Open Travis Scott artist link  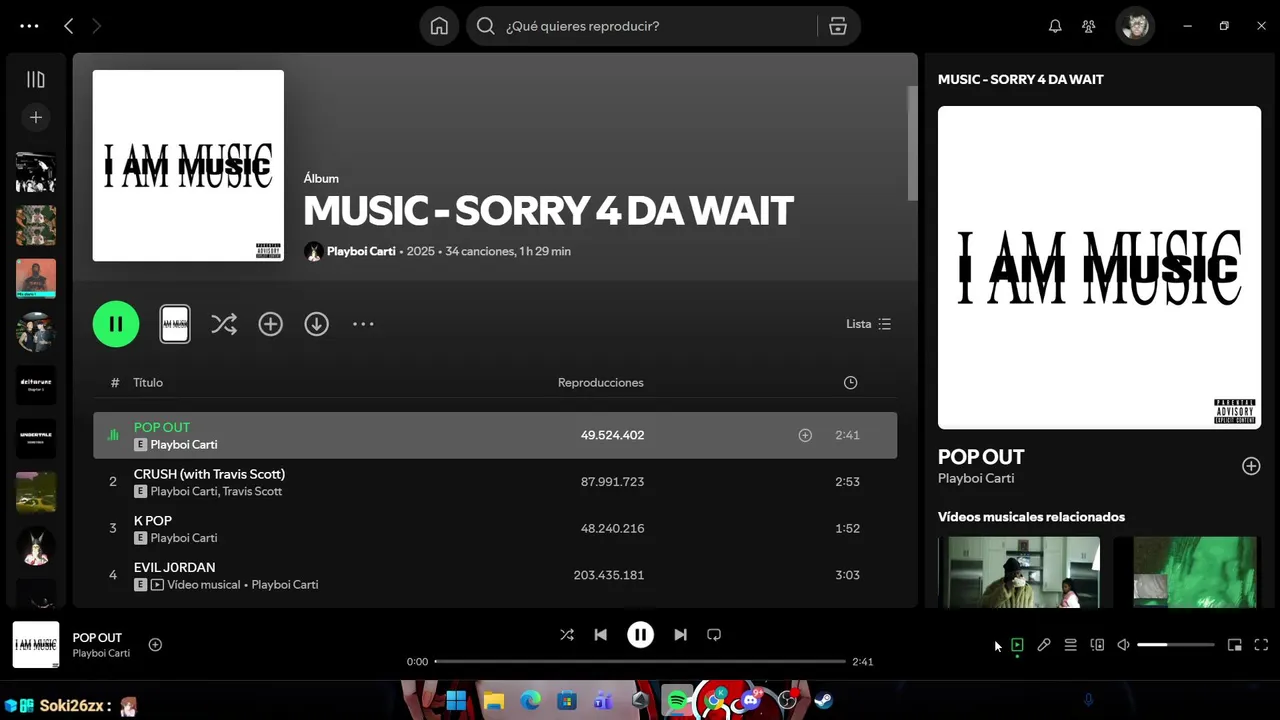click(252, 491)
